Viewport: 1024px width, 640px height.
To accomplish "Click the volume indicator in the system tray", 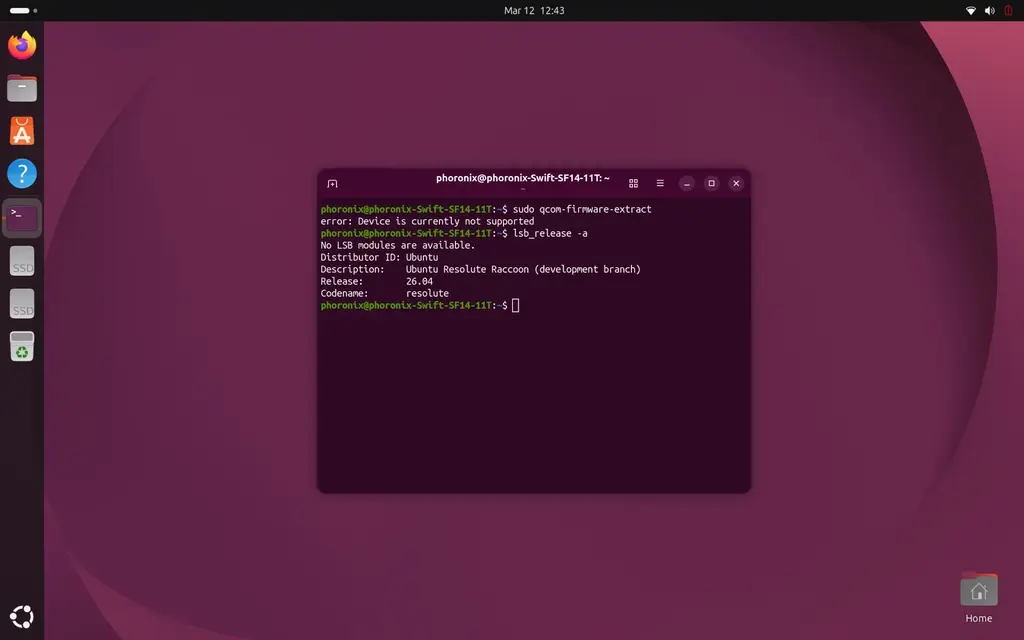I will [x=989, y=10].
